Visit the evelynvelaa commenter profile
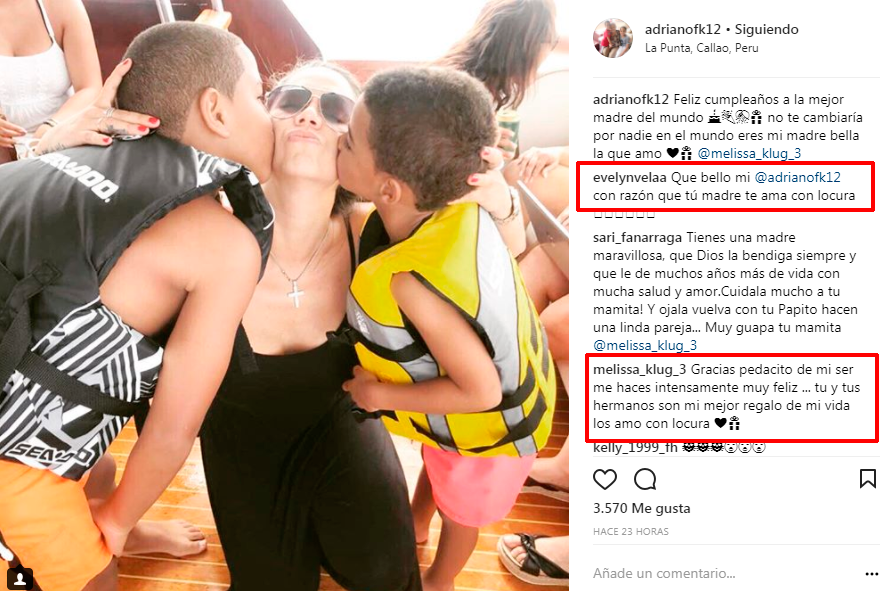This screenshot has width=887, height=591. 630,178
